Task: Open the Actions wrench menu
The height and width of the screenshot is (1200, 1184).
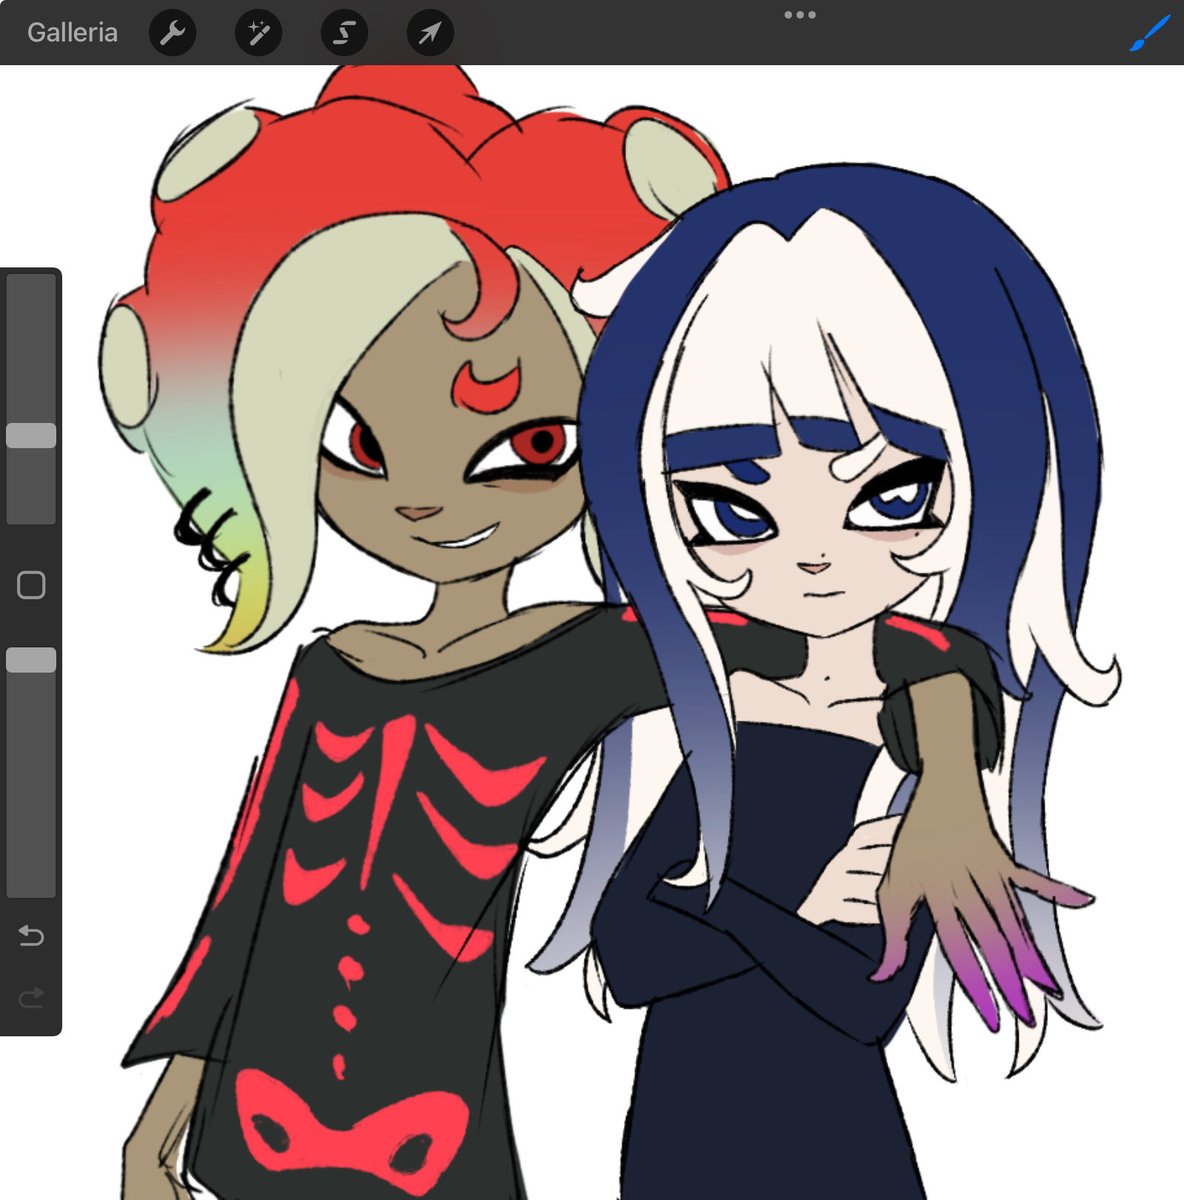Action: (173, 34)
